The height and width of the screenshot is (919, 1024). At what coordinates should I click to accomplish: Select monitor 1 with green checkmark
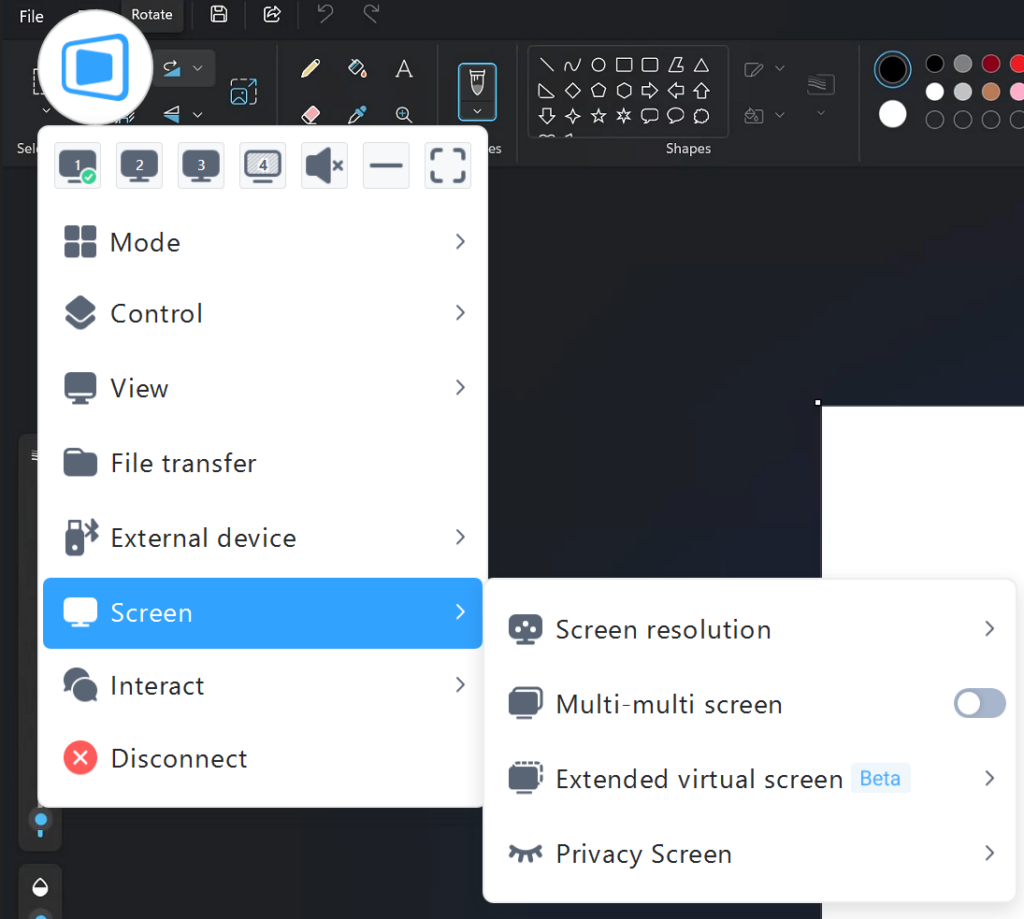point(77,165)
